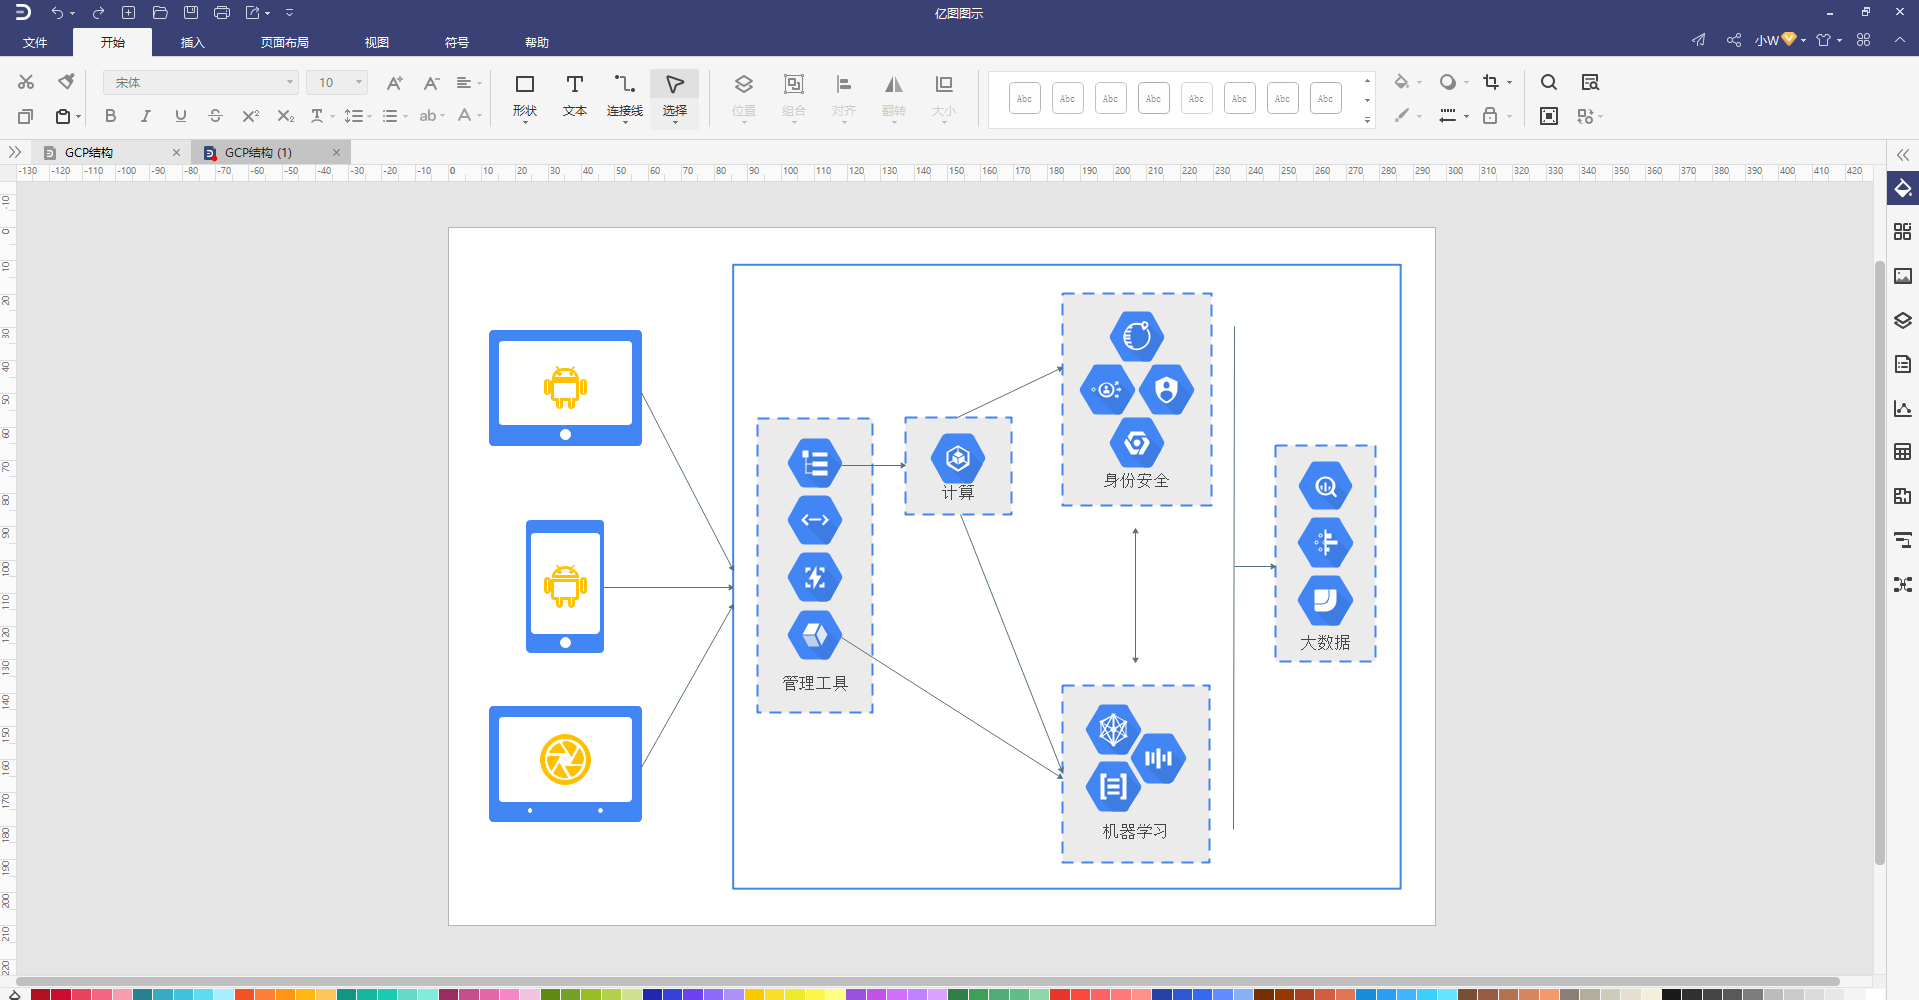Click the Cut scissors icon
The height and width of the screenshot is (1000, 1919).
click(x=26, y=82)
